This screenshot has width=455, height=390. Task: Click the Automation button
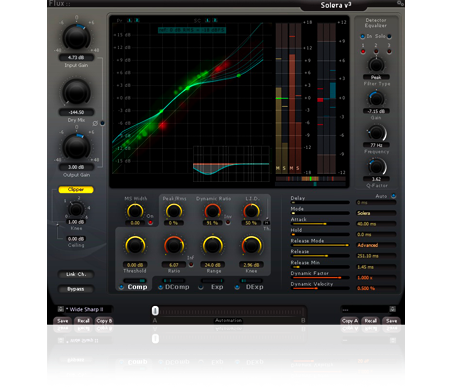pos(229,320)
